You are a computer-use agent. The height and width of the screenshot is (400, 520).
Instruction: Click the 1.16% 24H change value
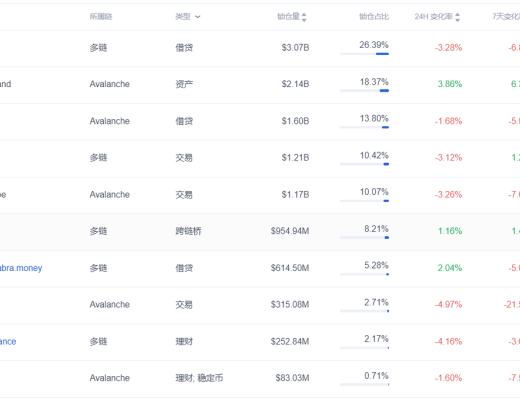[x=450, y=231]
